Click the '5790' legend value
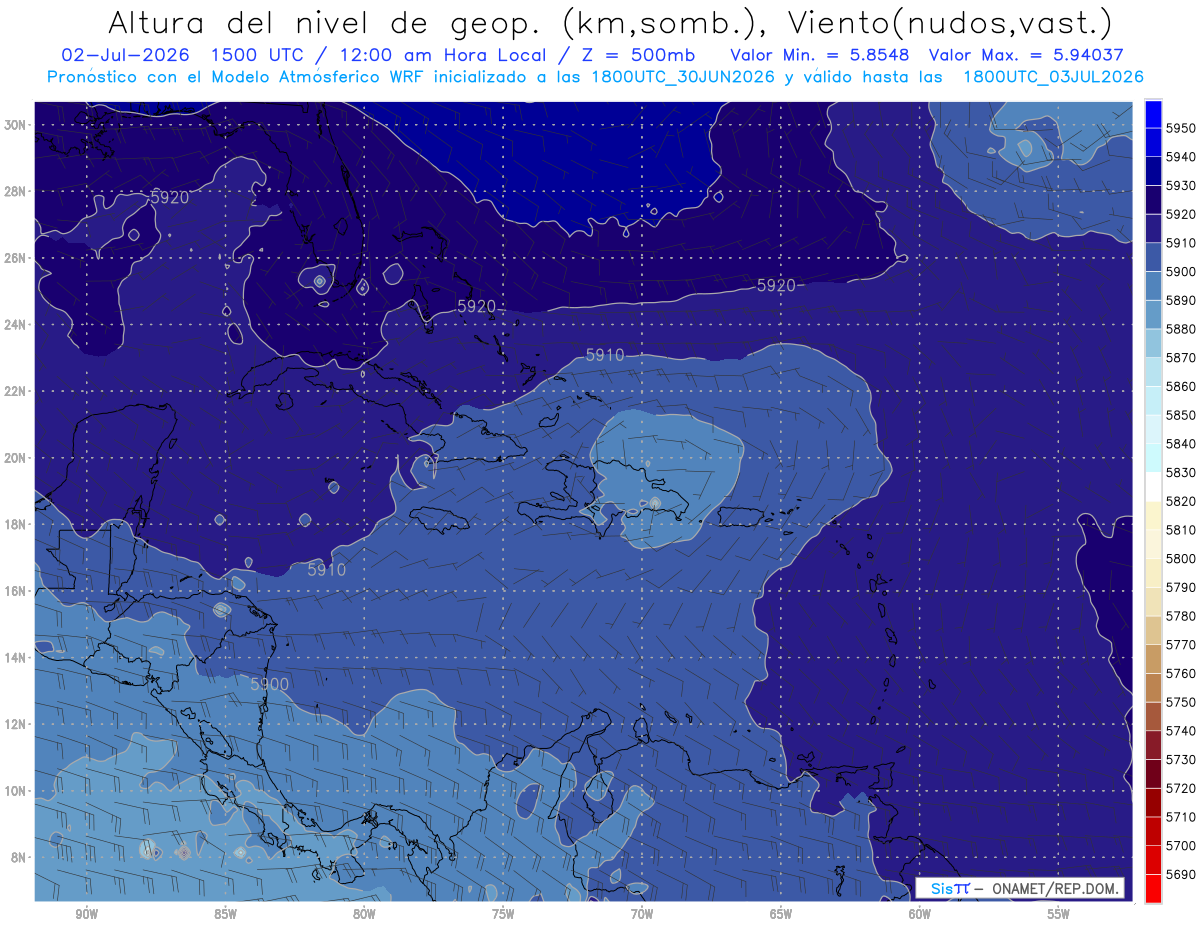The image size is (1200, 927). pyautogui.click(x=1180, y=587)
